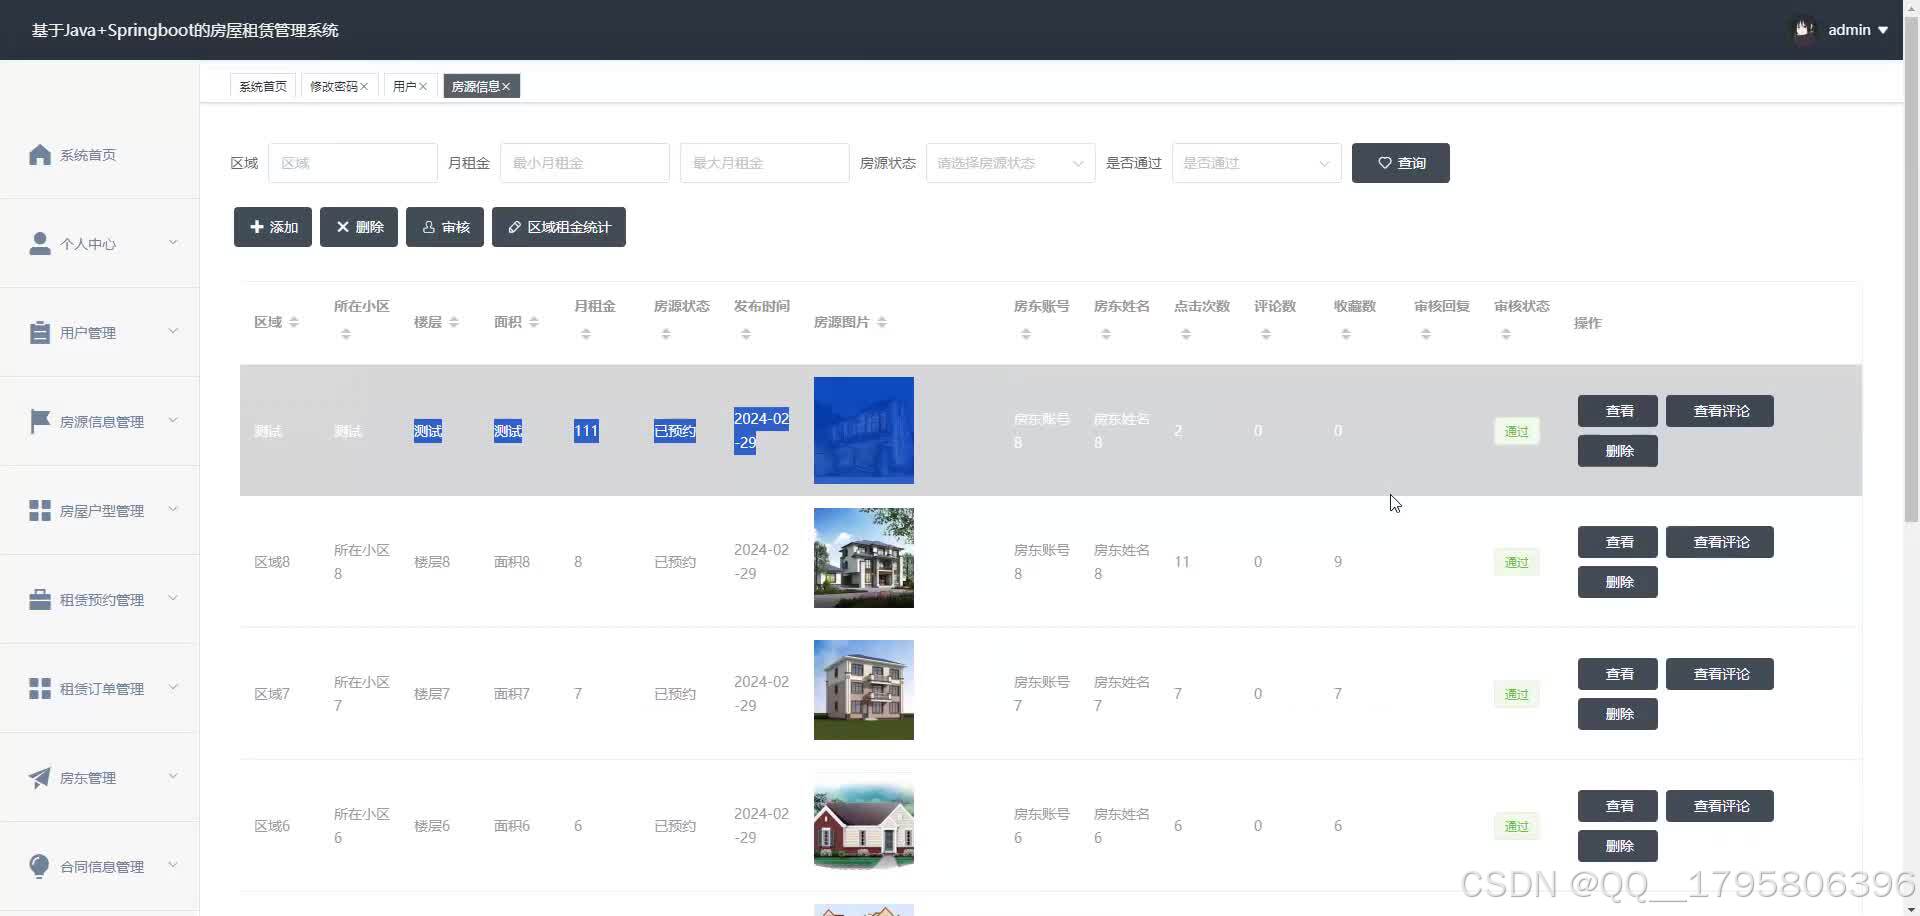Click the 添加 button
The height and width of the screenshot is (916, 1920).
click(273, 227)
